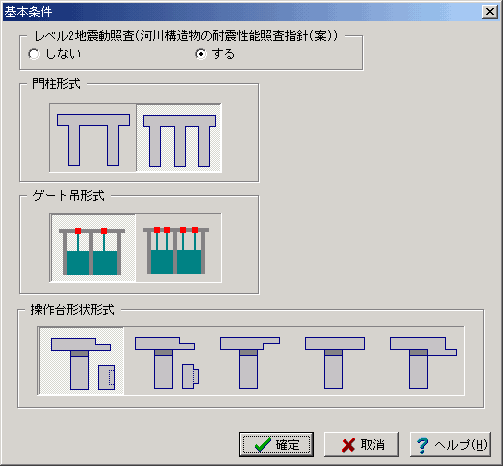
Task: Click the red X icon on the 取消 button
Action: point(348,445)
